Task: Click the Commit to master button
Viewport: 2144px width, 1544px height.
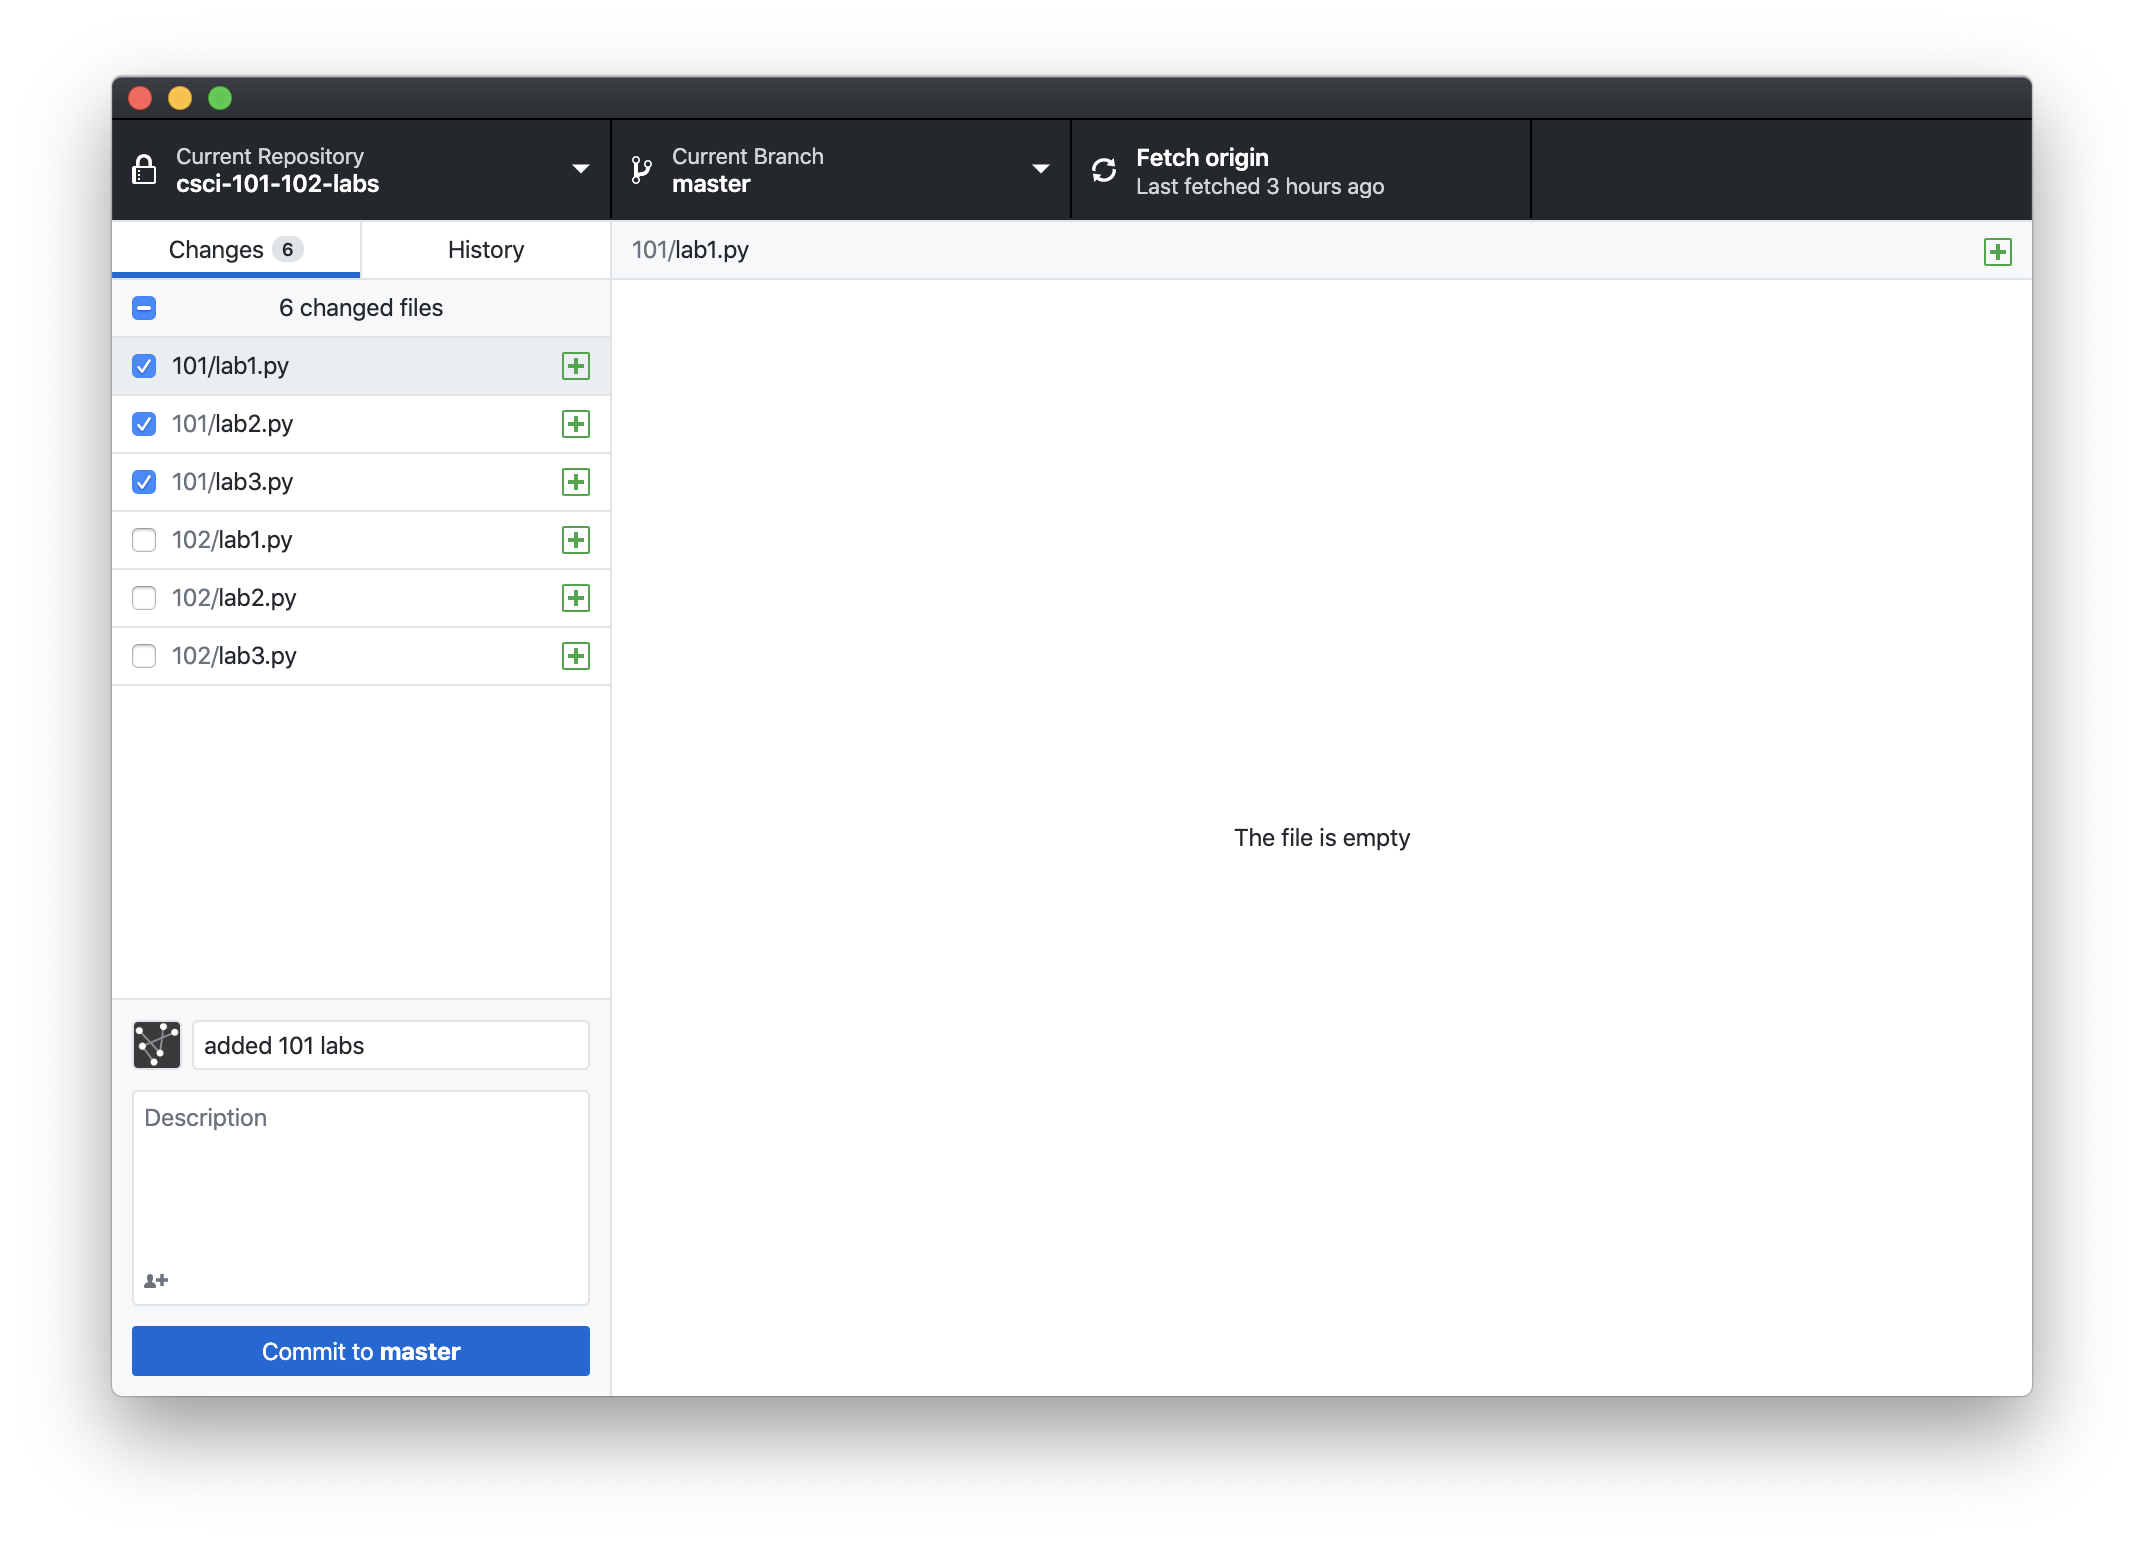Action: pyautogui.click(x=361, y=1351)
